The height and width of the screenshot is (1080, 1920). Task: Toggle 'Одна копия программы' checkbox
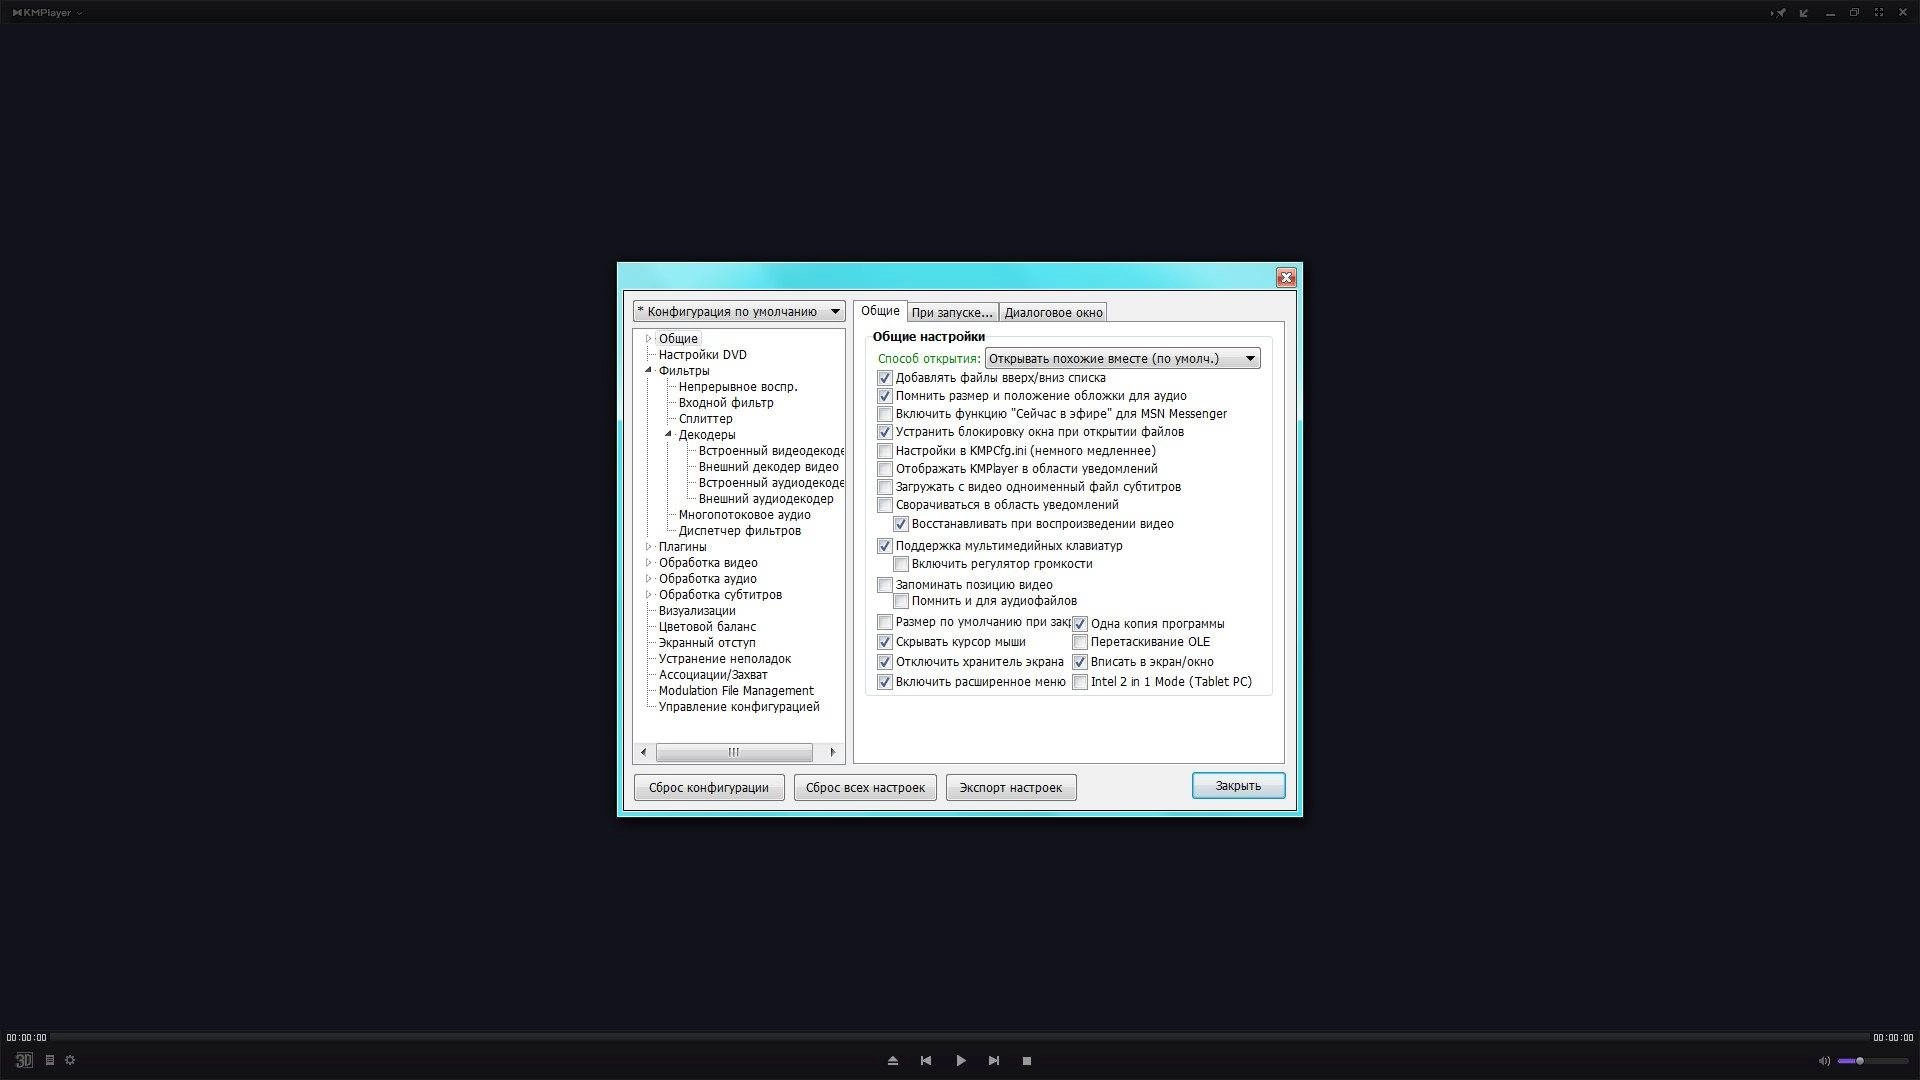click(x=1080, y=624)
